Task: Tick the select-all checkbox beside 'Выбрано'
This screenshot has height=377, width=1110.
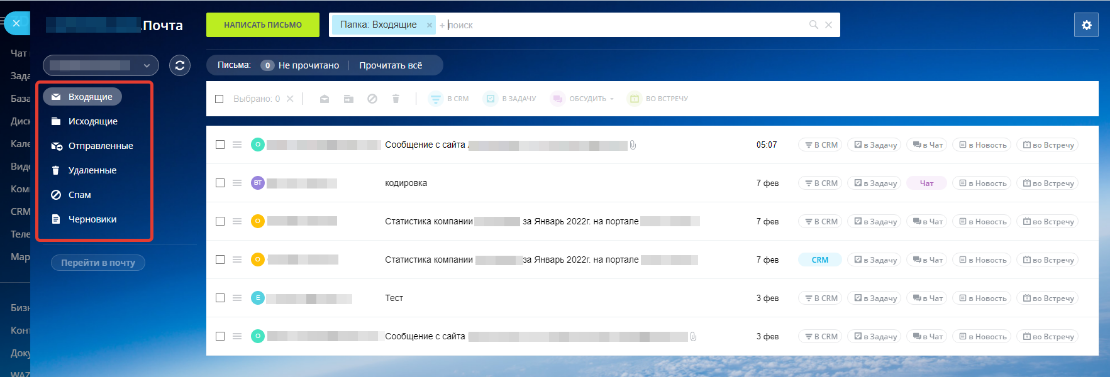Action: point(219,99)
